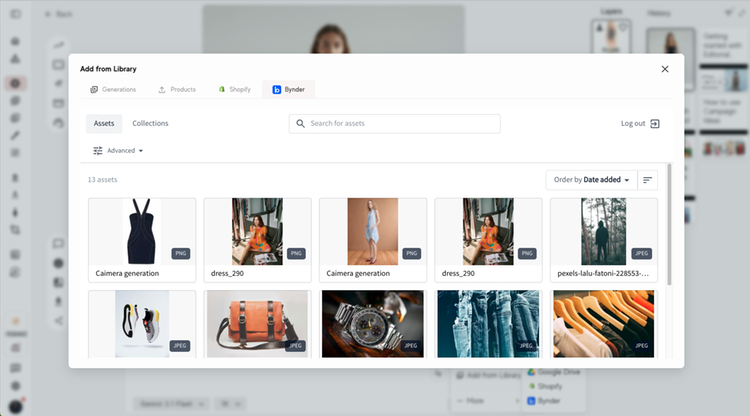
Task: Select the sneakers JPEG asset
Action: [142, 324]
